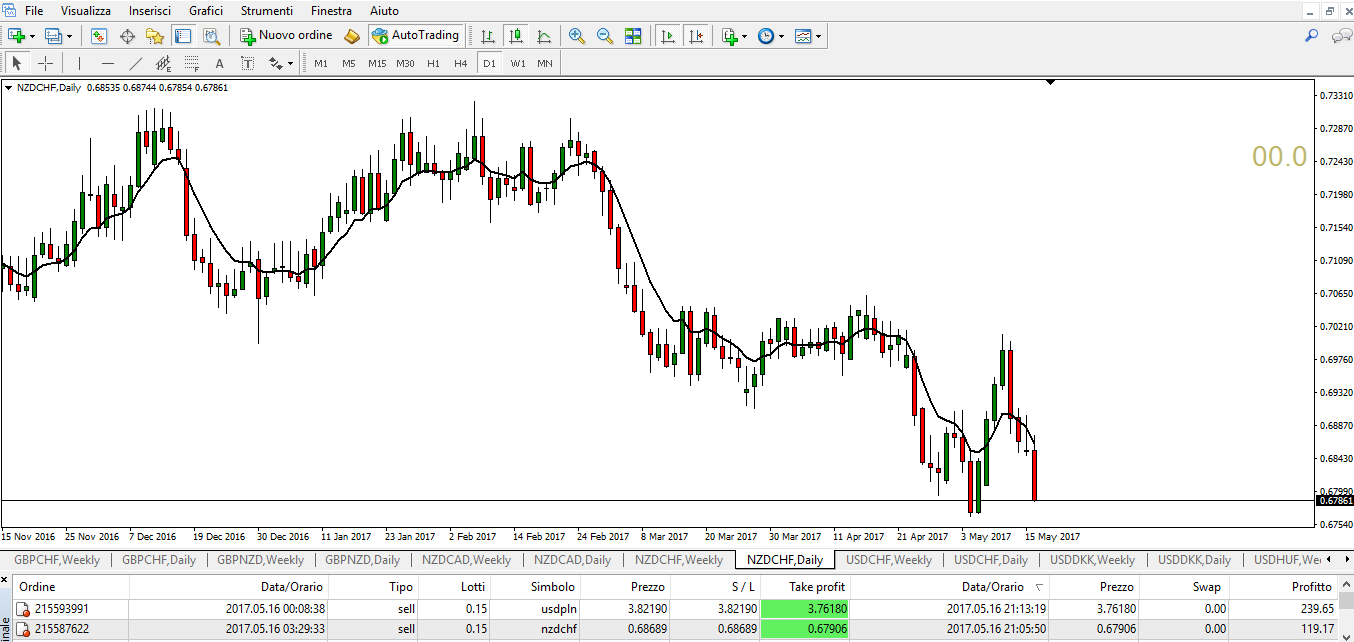Set timeframe to MN

point(545,63)
